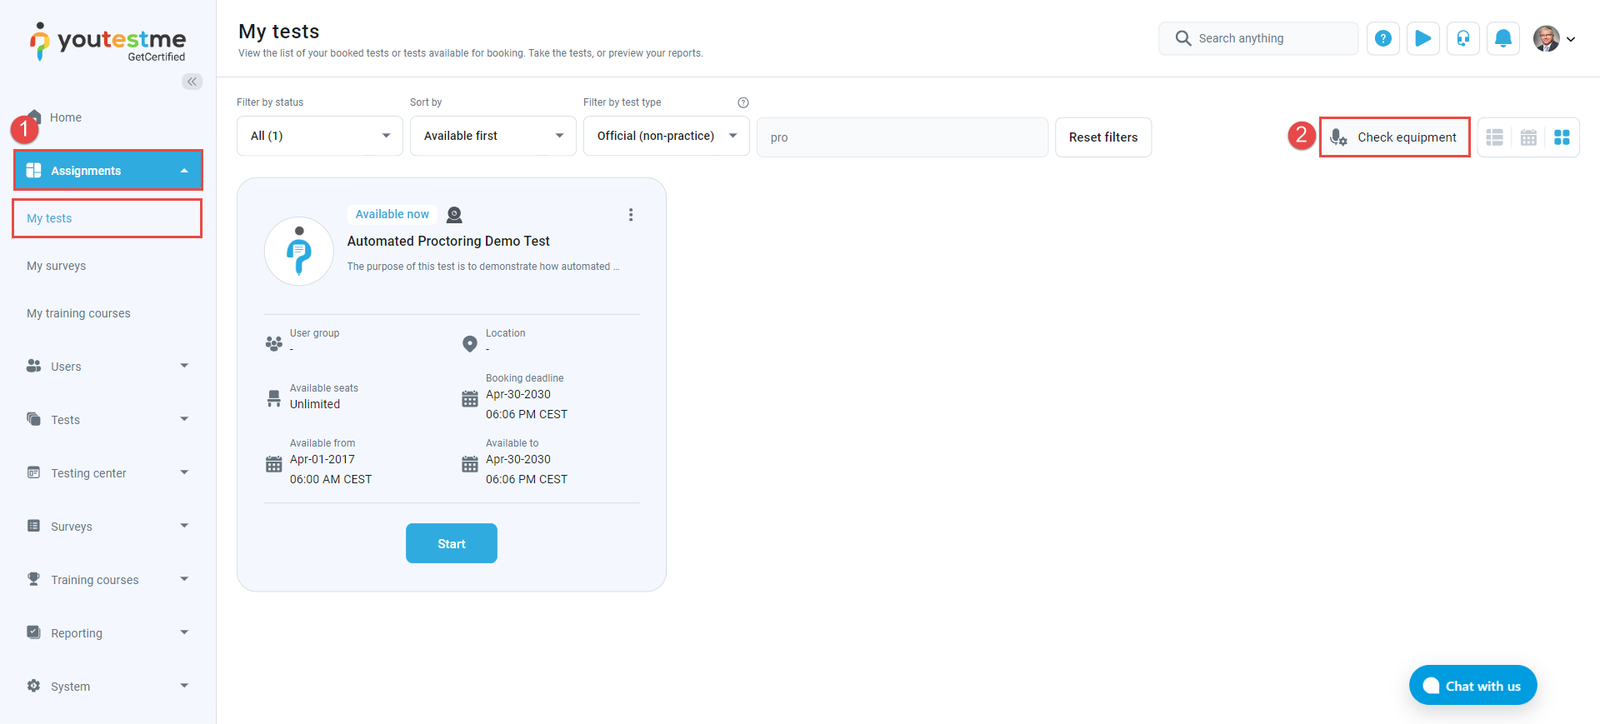The image size is (1600, 724).
Task: Click the proctoring webcam icon on card
Action: pyautogui.click(x=454, y=215)
